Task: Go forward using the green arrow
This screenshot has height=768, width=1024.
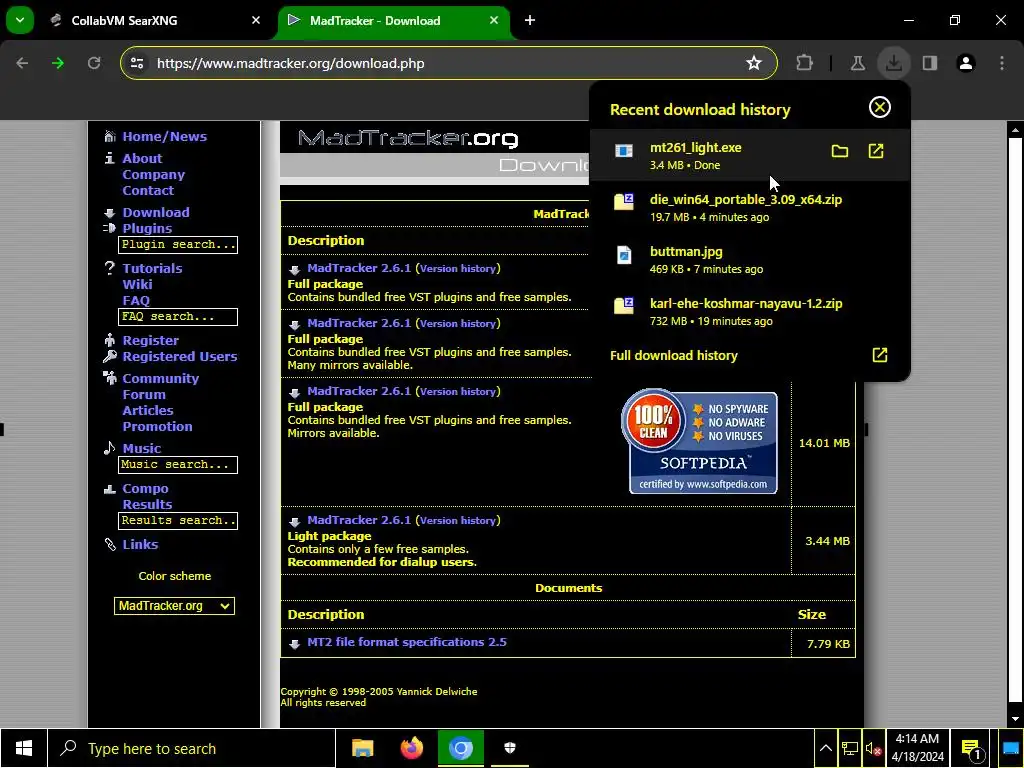Action: [x=58, y=63]
